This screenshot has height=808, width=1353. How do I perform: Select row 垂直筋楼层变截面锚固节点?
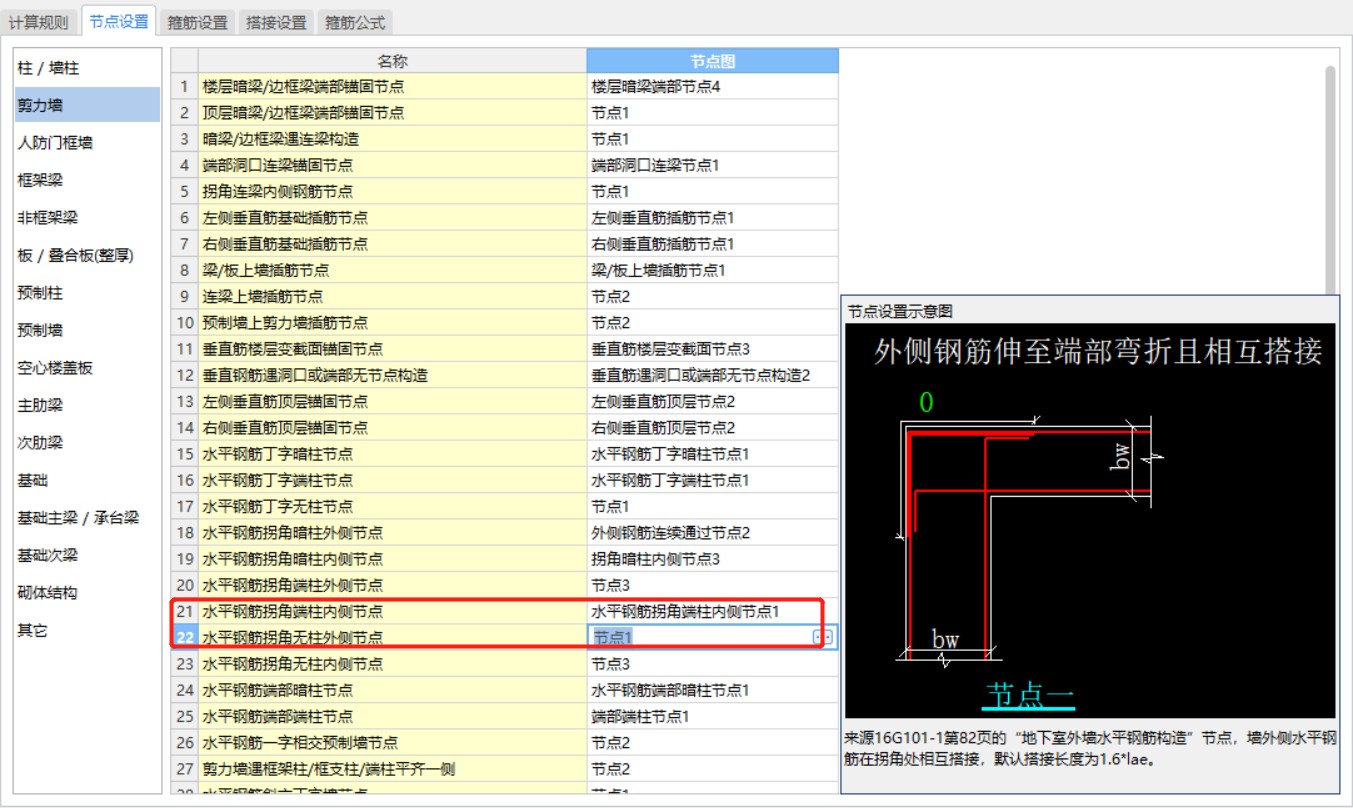[x=392, y=349]
